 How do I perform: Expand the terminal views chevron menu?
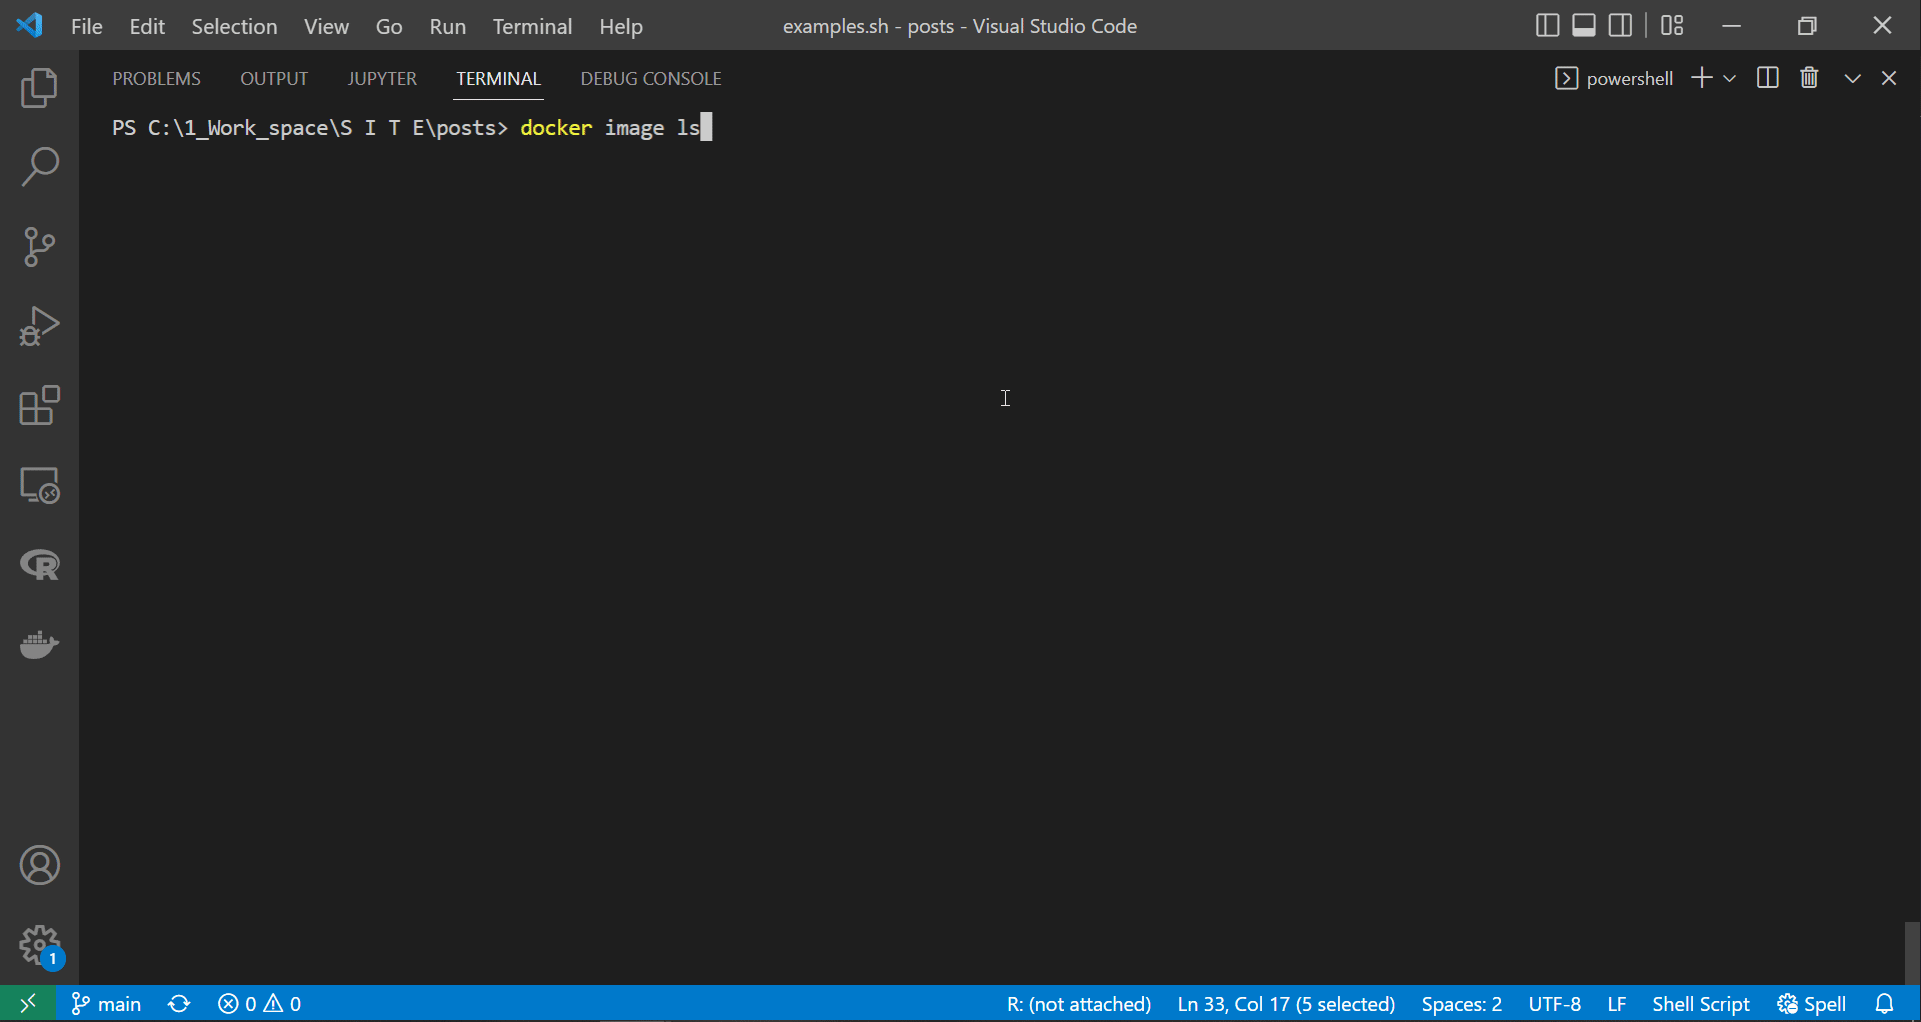point(1852,77)
